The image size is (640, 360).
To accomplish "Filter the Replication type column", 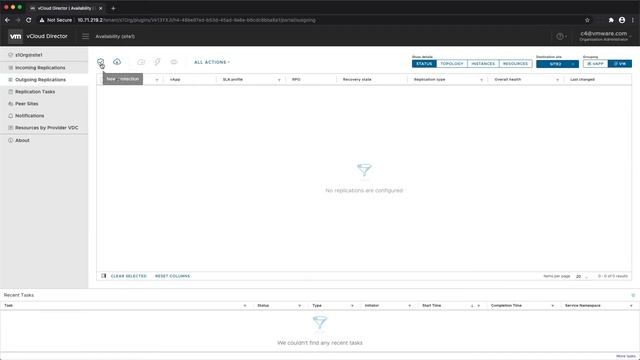I will pyautogui.click(x=482, y=80).
